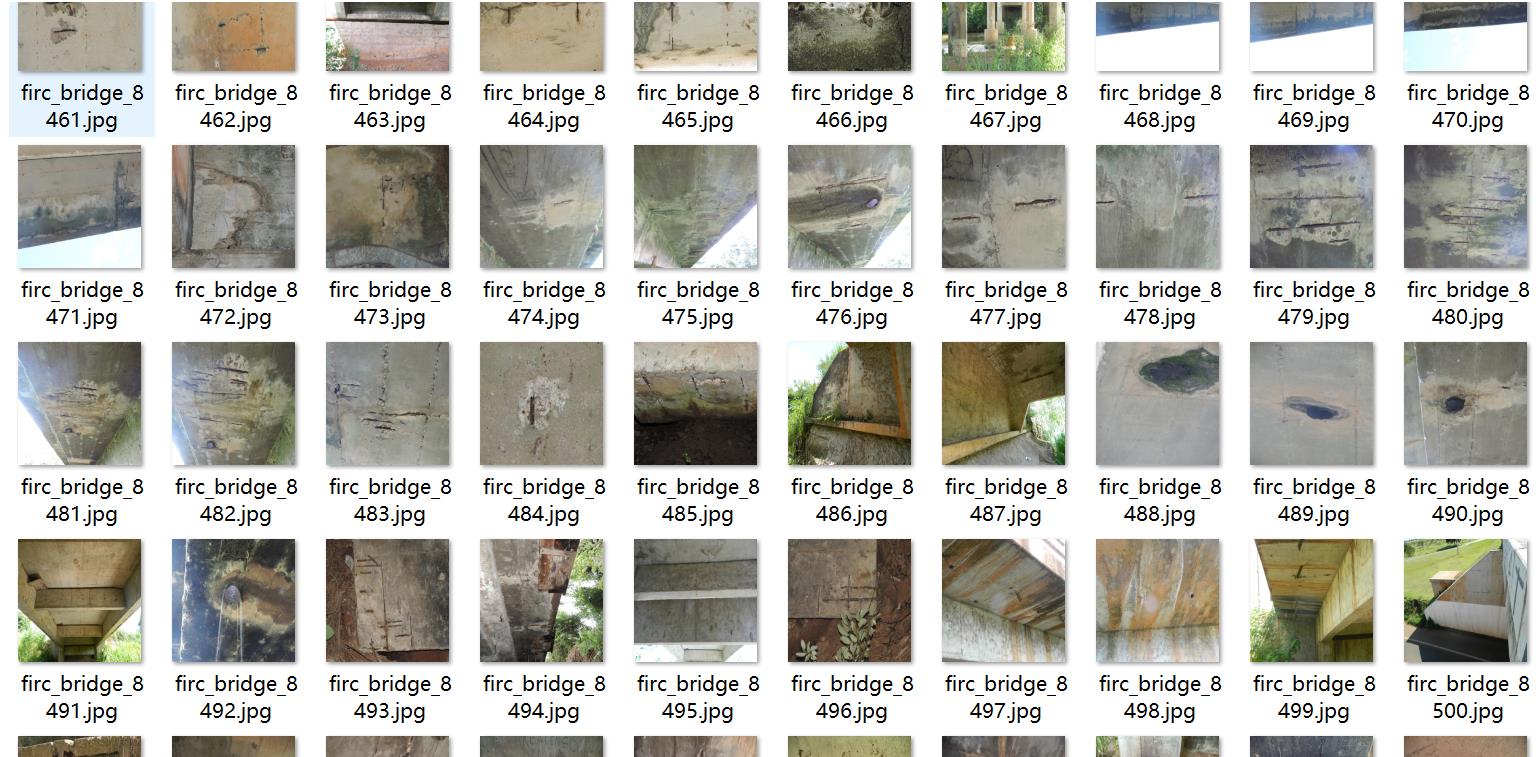
Task: Select the firc_bridge_8467.jpg thumbnail with columns
Action: point(1004,36)
